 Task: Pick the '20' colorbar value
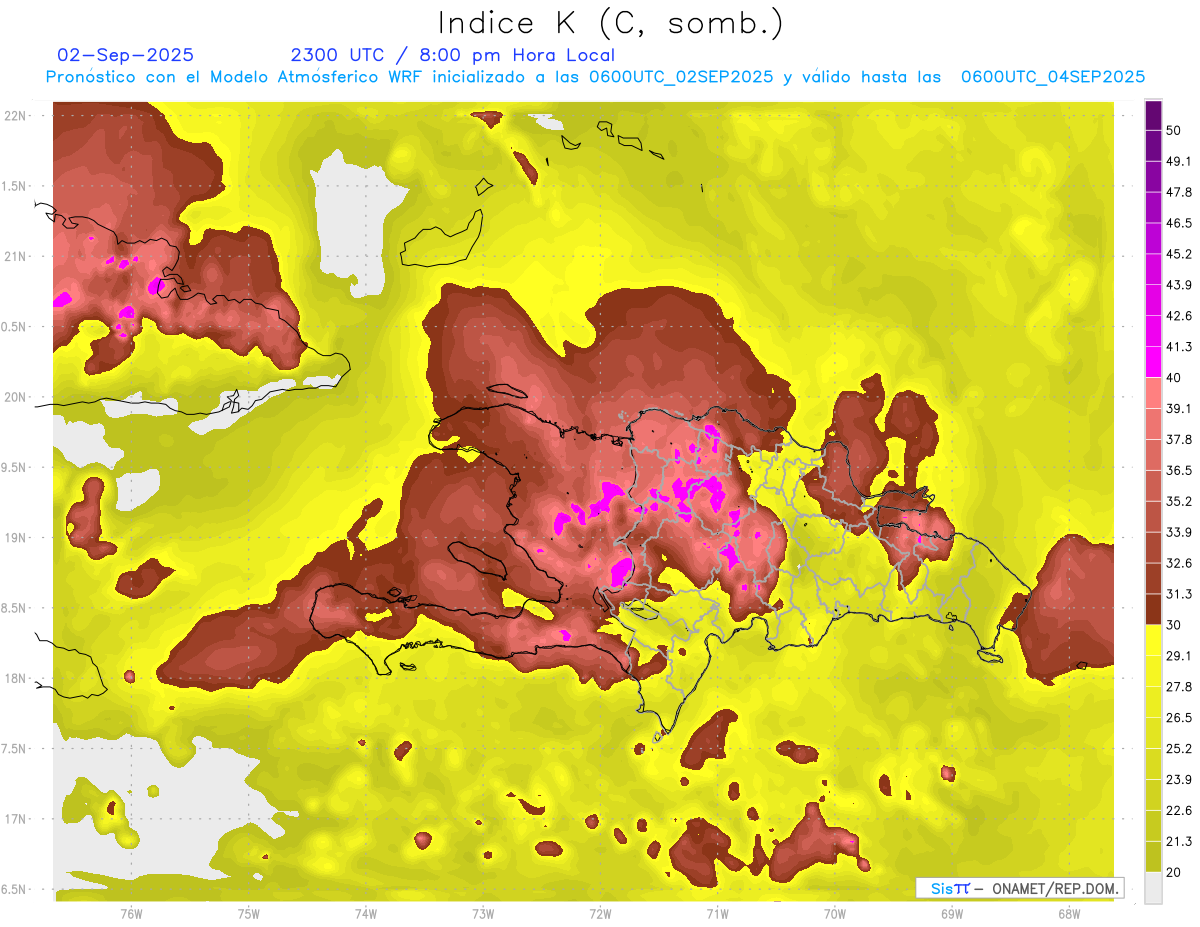click(1174, 872)
